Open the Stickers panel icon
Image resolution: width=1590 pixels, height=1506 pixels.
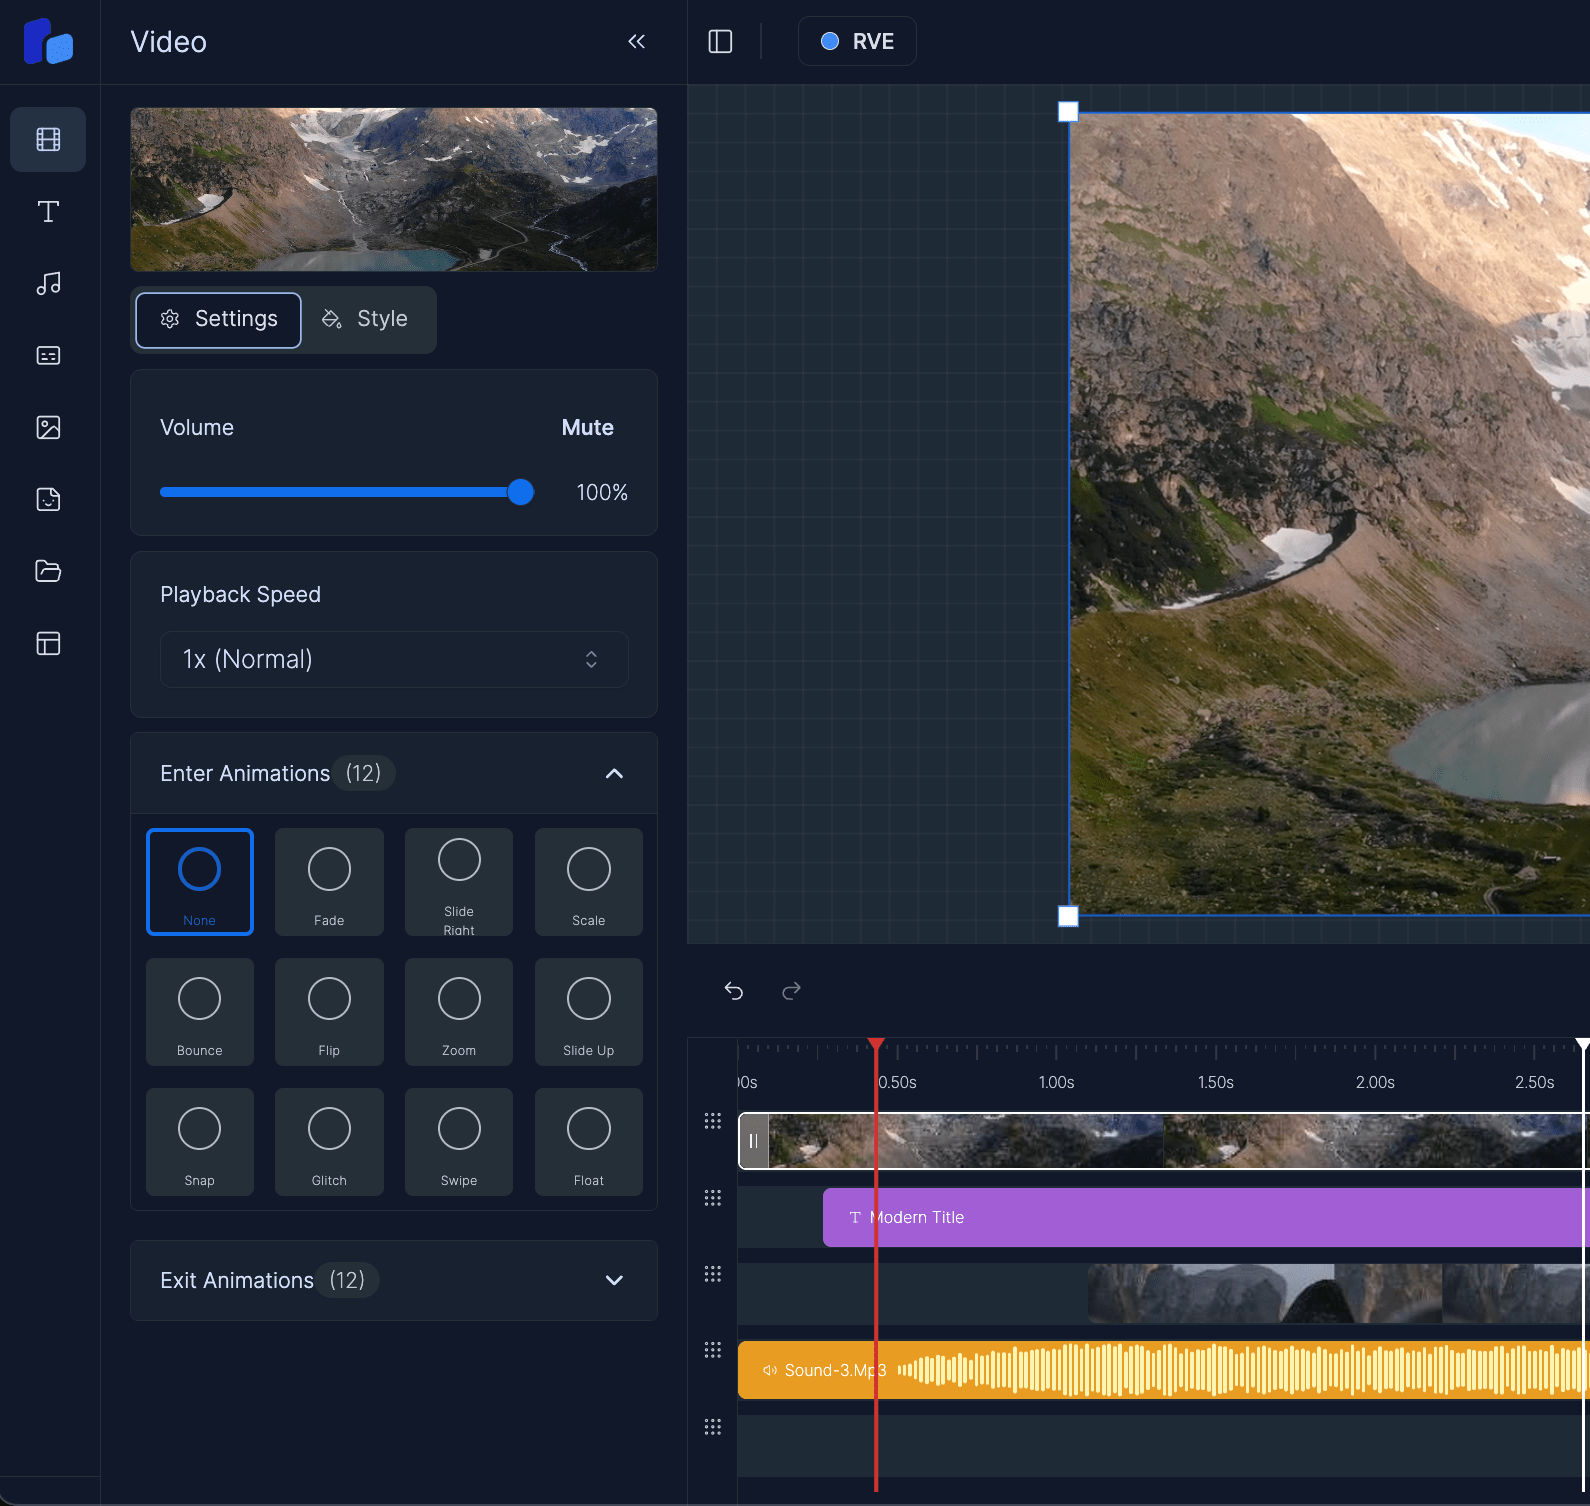point(48,499)
